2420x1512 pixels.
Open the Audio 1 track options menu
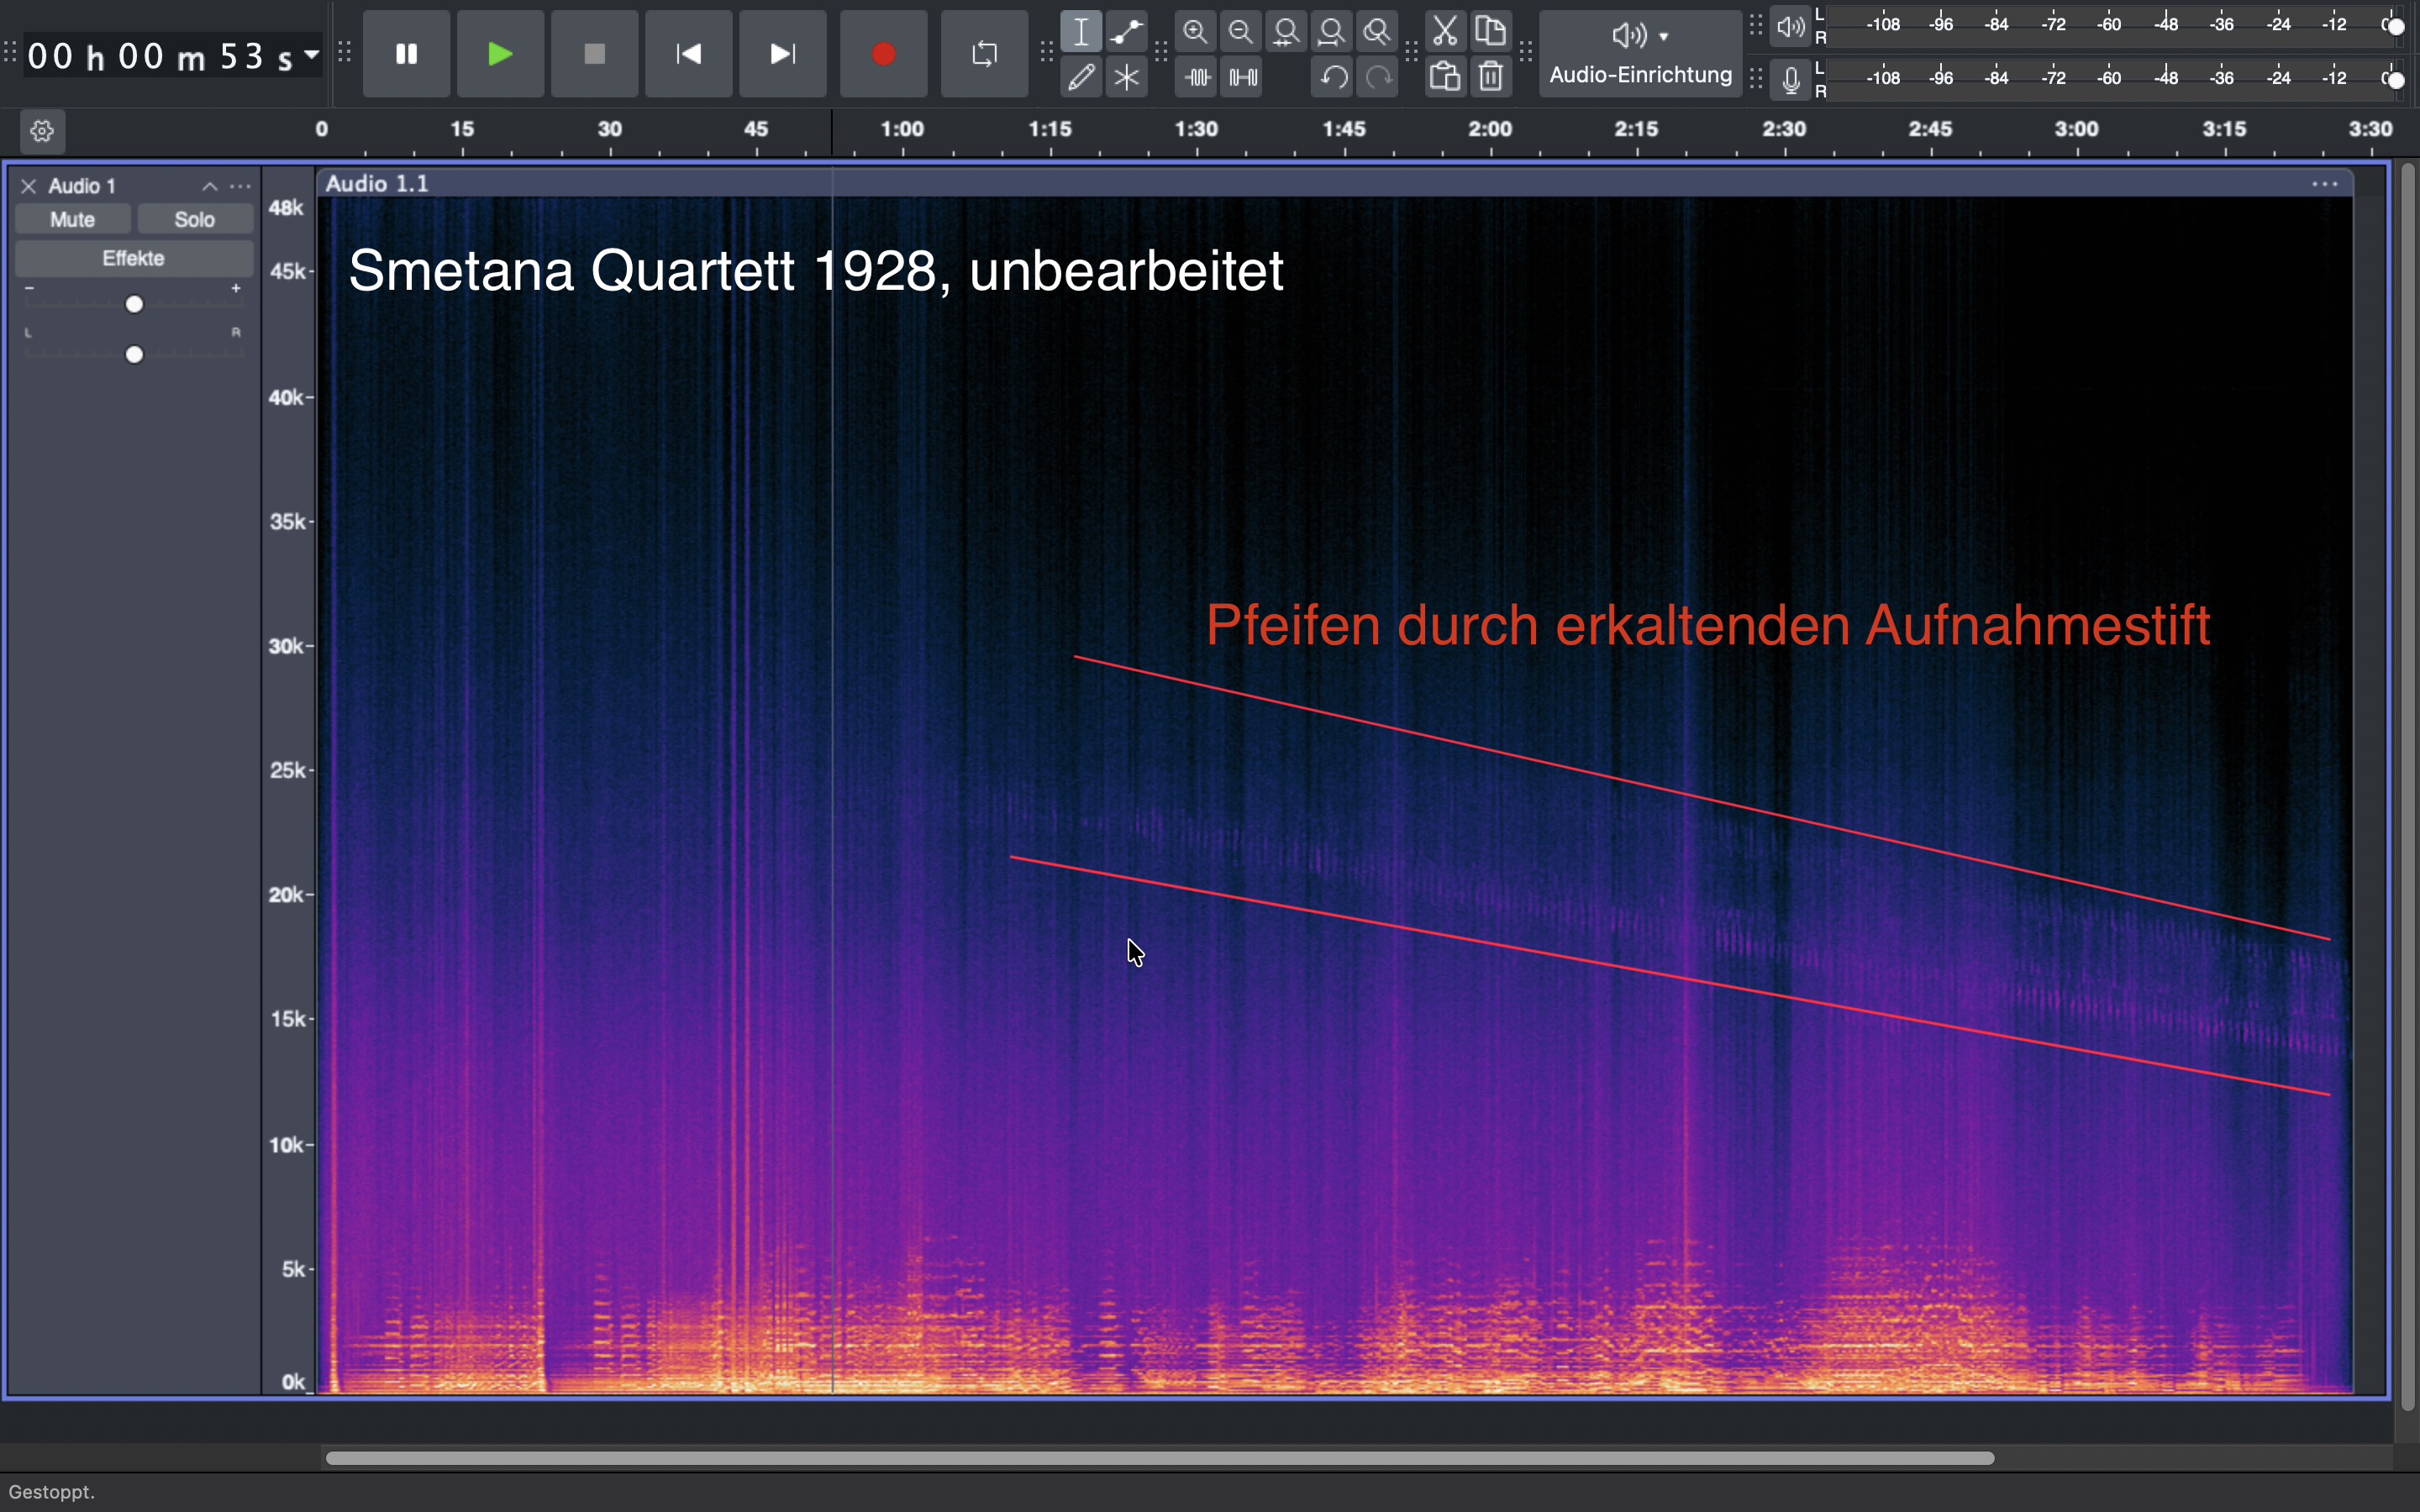[241, 187]
